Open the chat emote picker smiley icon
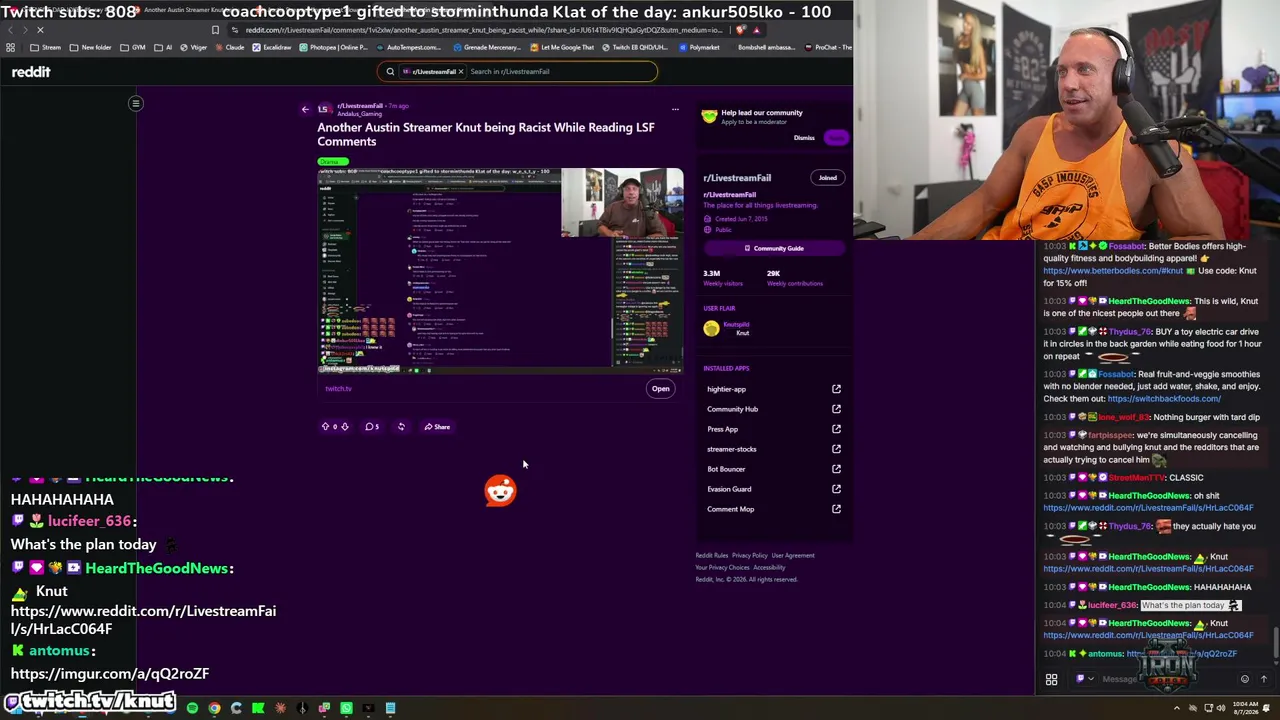Viewport: 1280px width, 720px height. (1245, 680)
